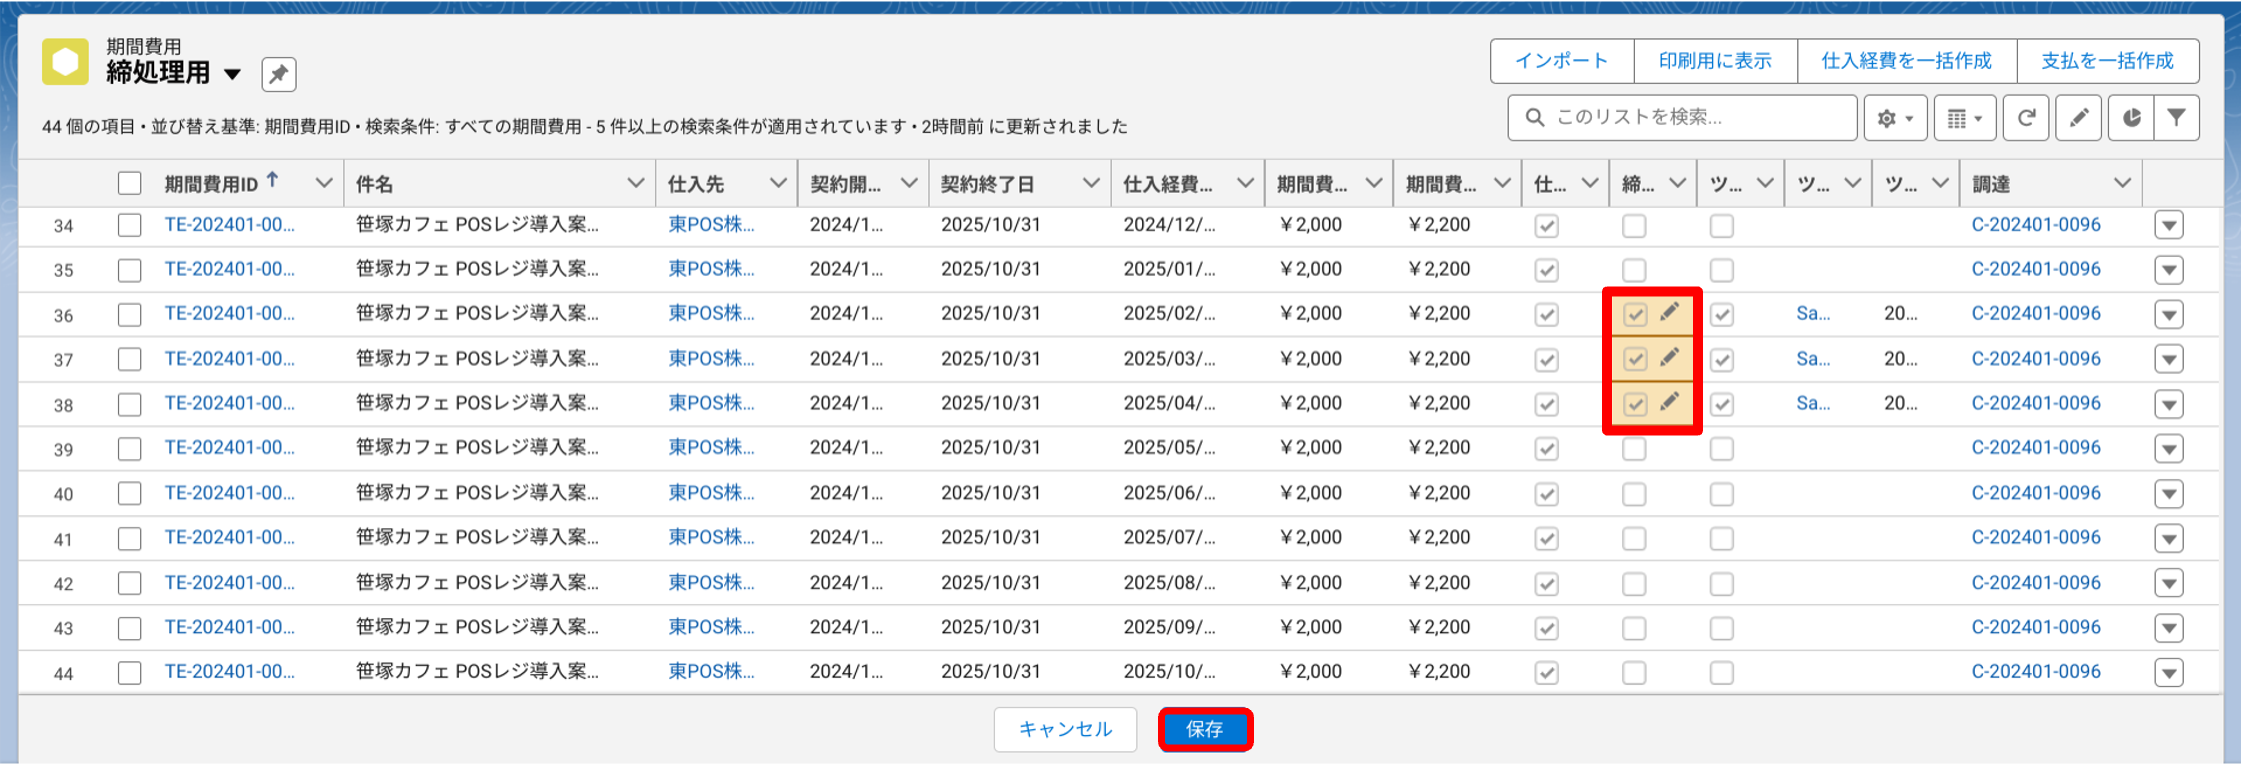Refresh the list with the reload icon
The width and height of the screenshot is (2241, 765).
click(x=2026, y=118)
